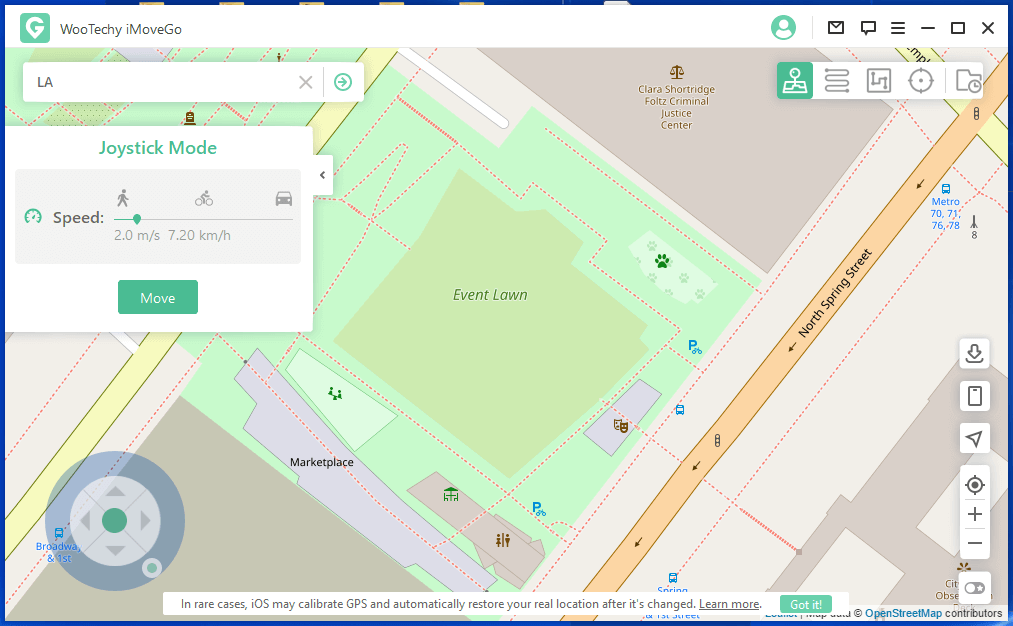This screenshot has width=1013, height=626.
Task: Open the user account profile
Action: click(x=783, y=28)
